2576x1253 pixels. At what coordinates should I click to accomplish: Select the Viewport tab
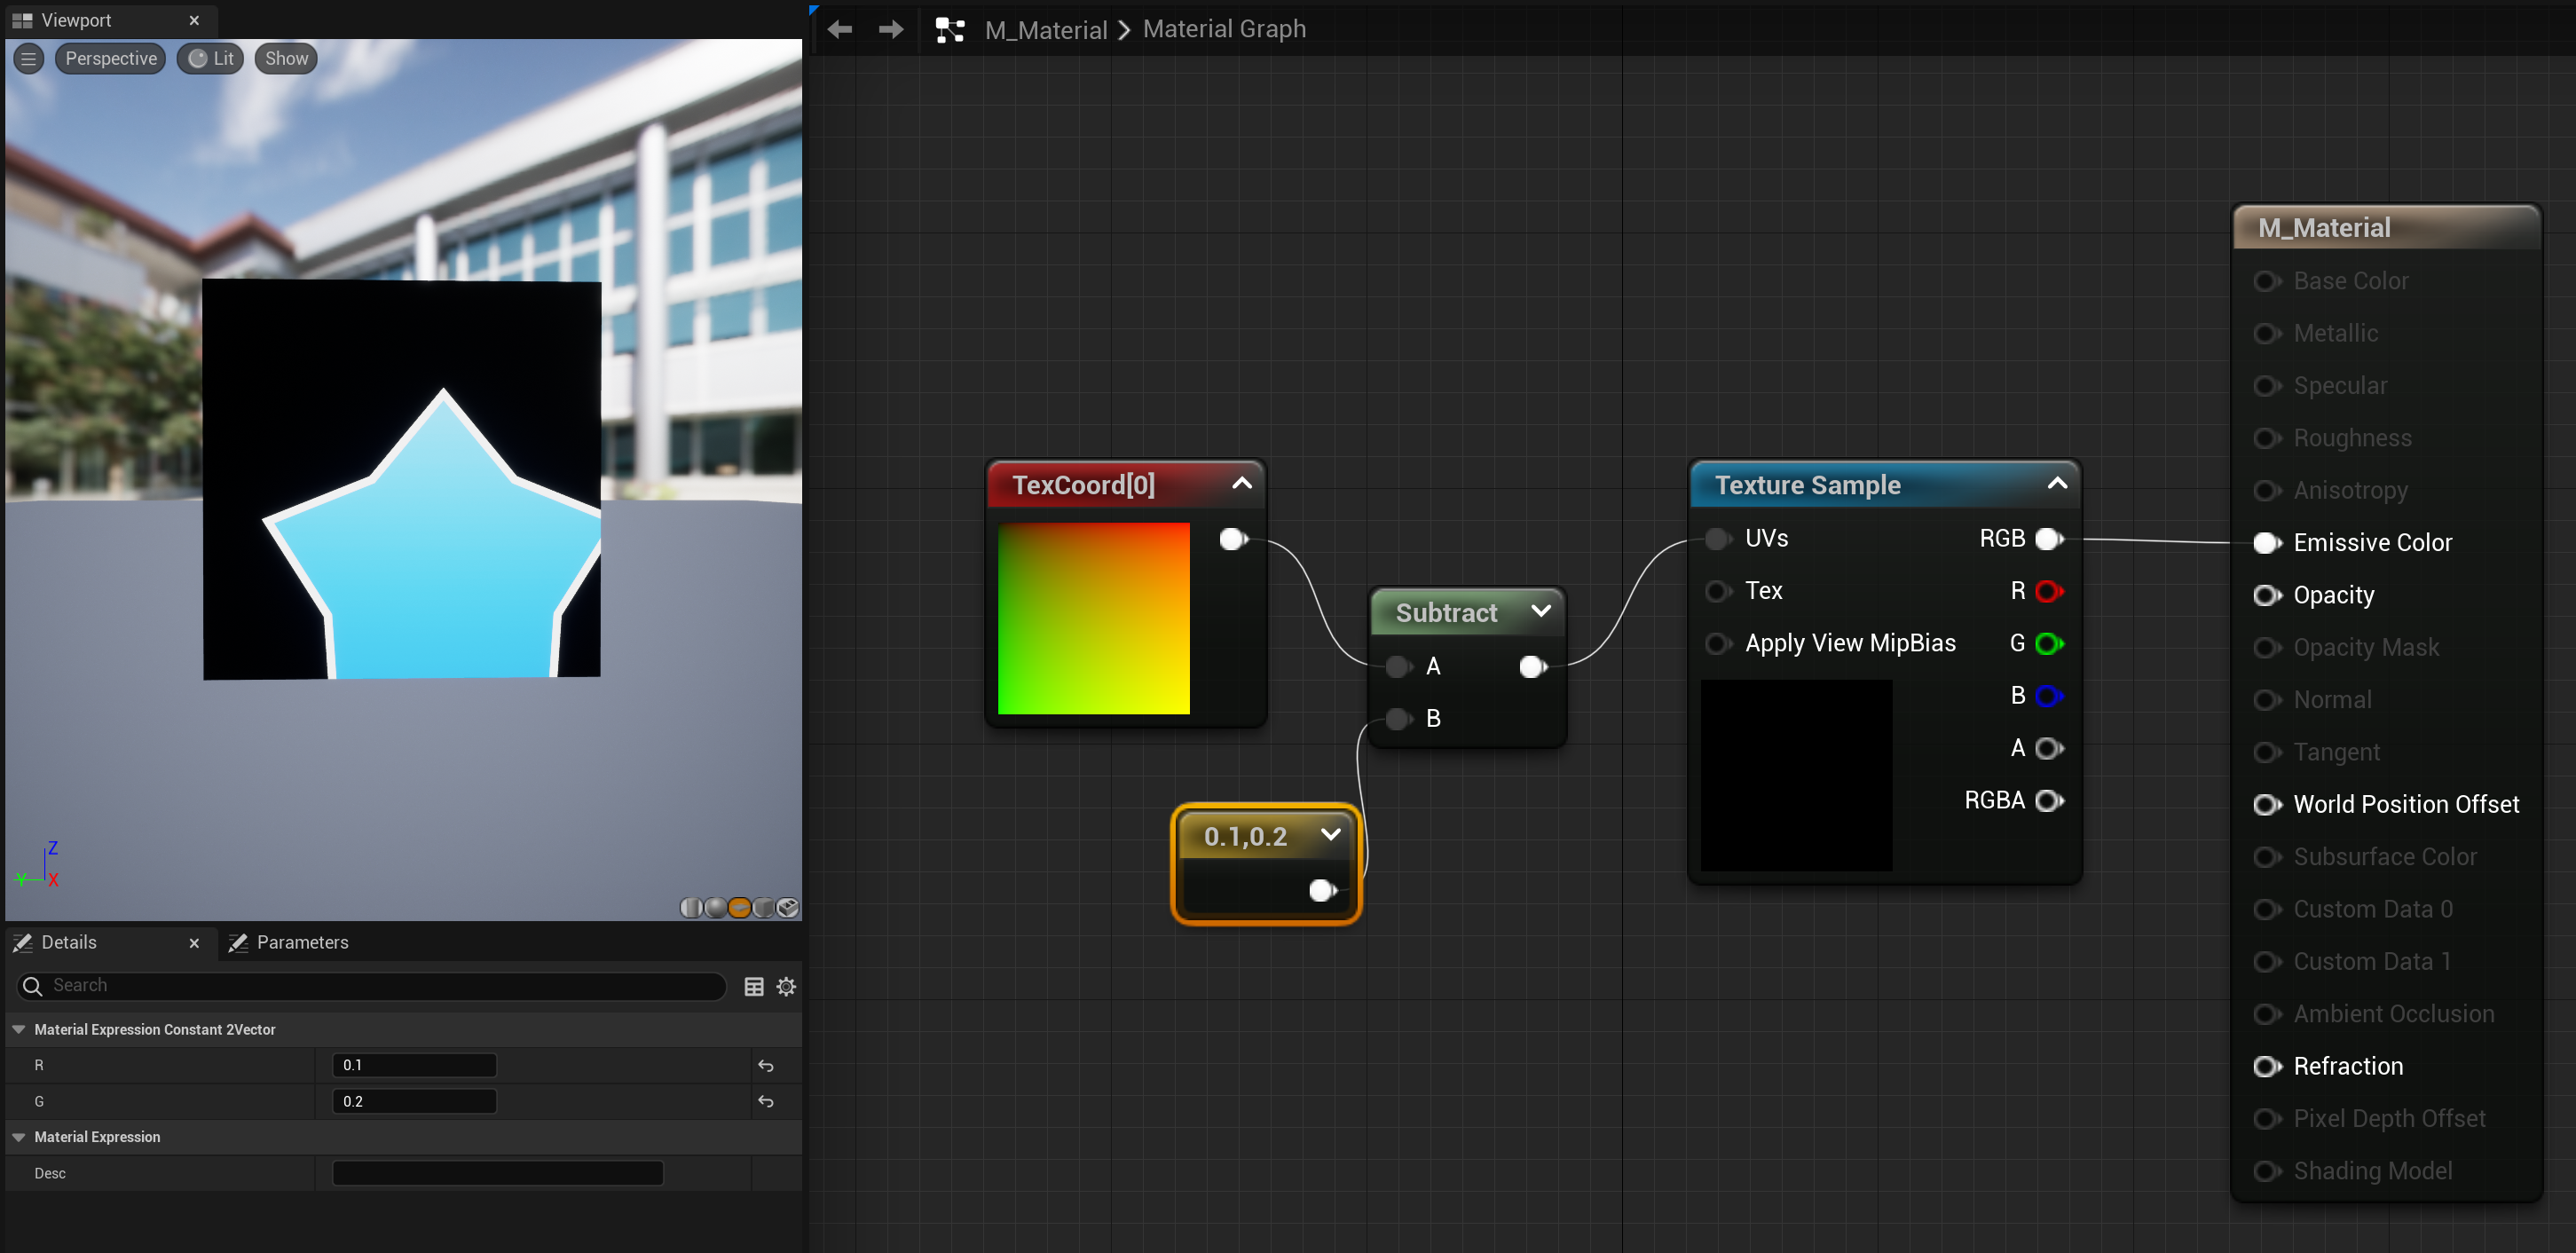tap(76, 20)
